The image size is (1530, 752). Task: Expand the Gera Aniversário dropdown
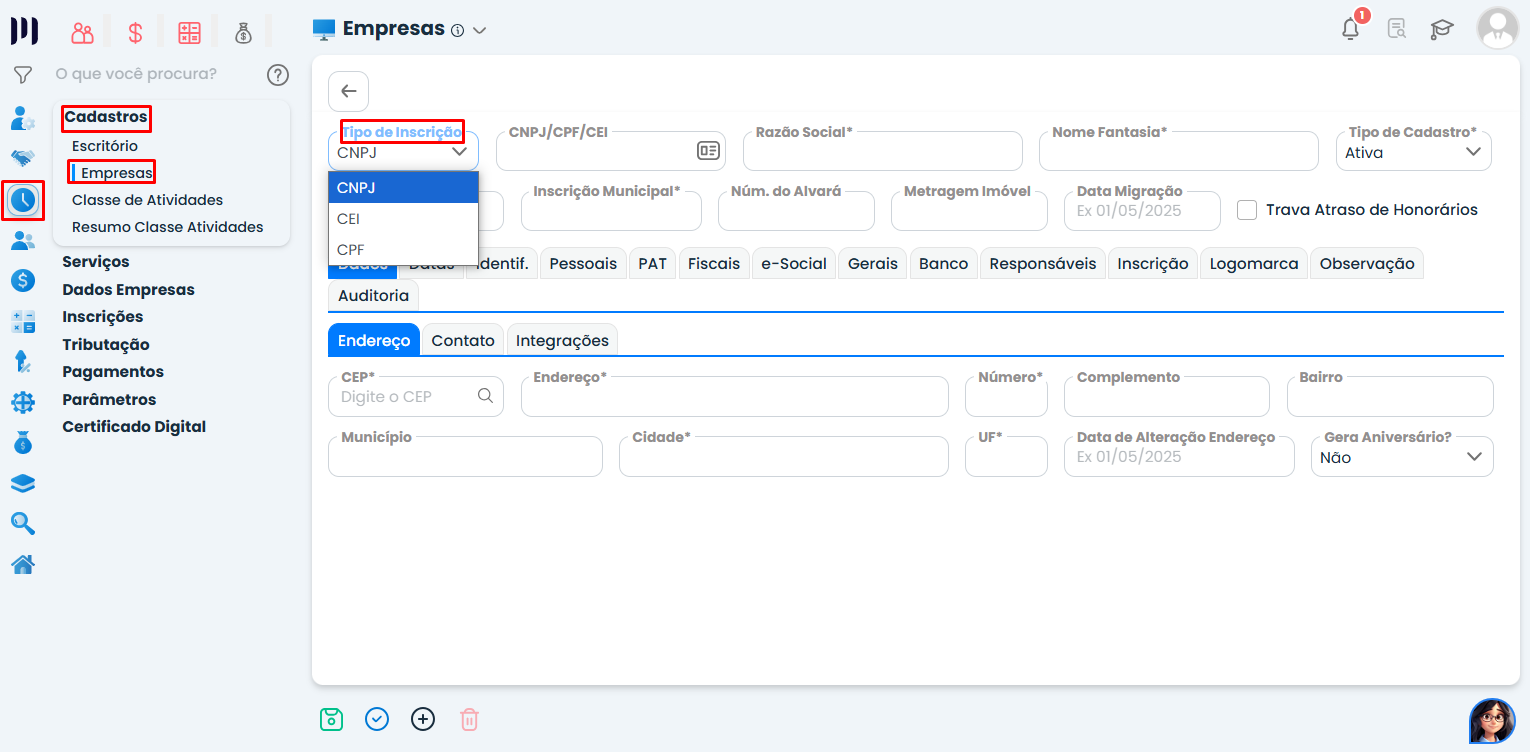[x=1401, y=457]
